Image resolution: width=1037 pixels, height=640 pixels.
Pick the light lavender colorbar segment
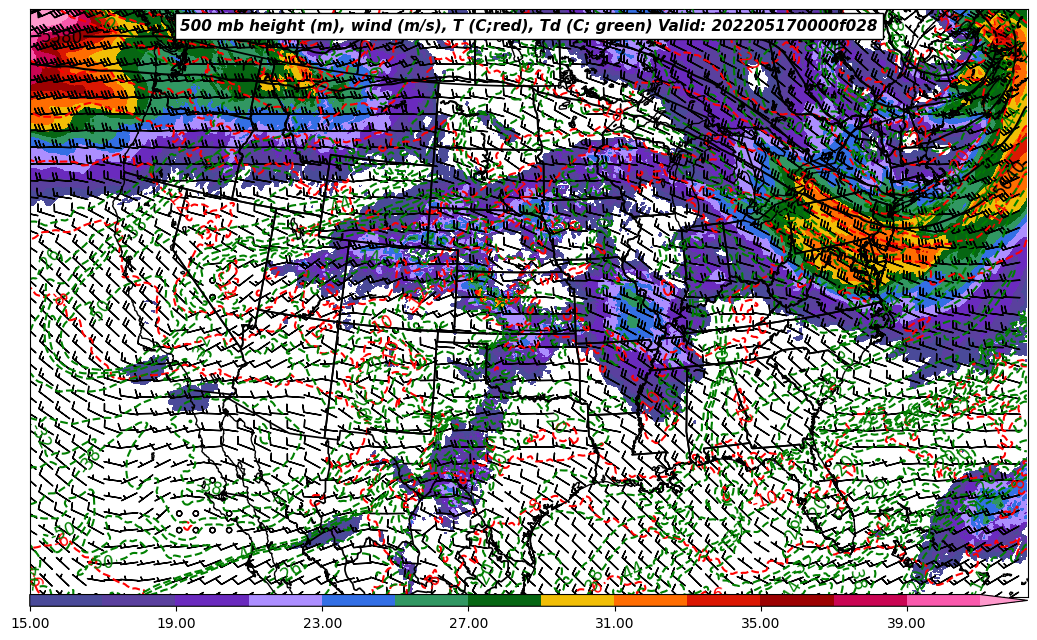285,600
